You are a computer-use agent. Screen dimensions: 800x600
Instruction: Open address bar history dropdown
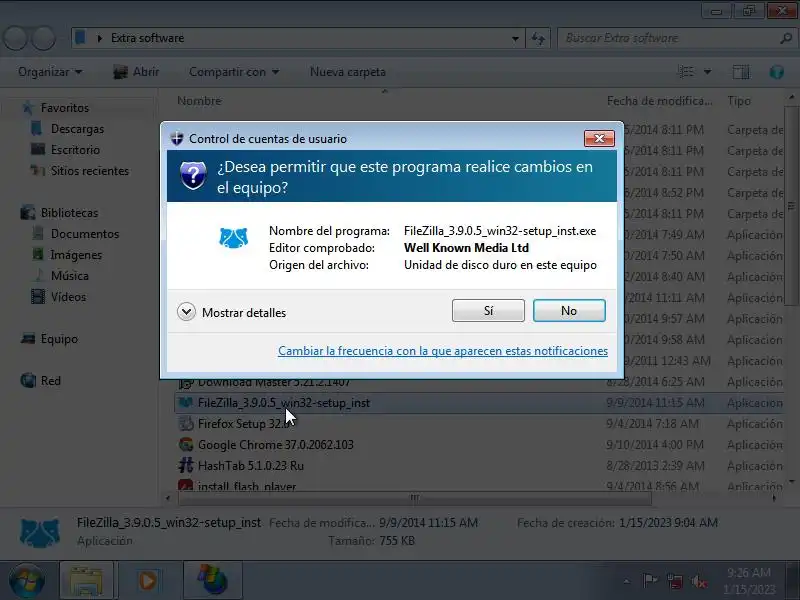point(515,38)
